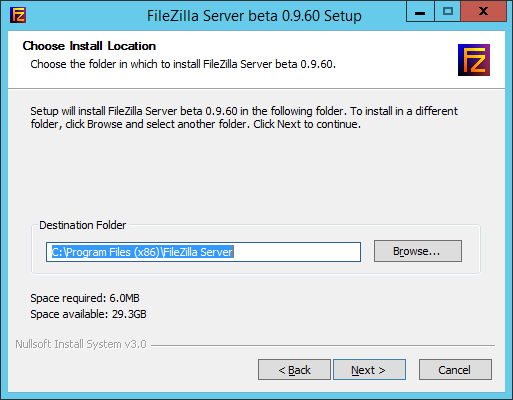The height and width of the screenshot is (400, 513).
Task: Click the highlighted 'C:\Program Files (x86)\FileZilla Server' path text
Action: 142,252
